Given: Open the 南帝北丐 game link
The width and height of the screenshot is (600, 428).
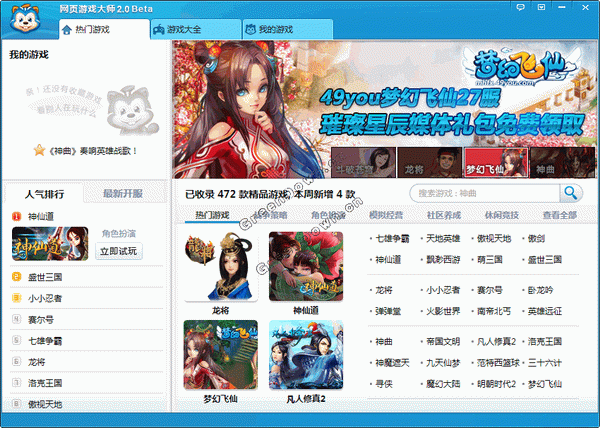Looking at the screenshot, I should click(494, 311).
